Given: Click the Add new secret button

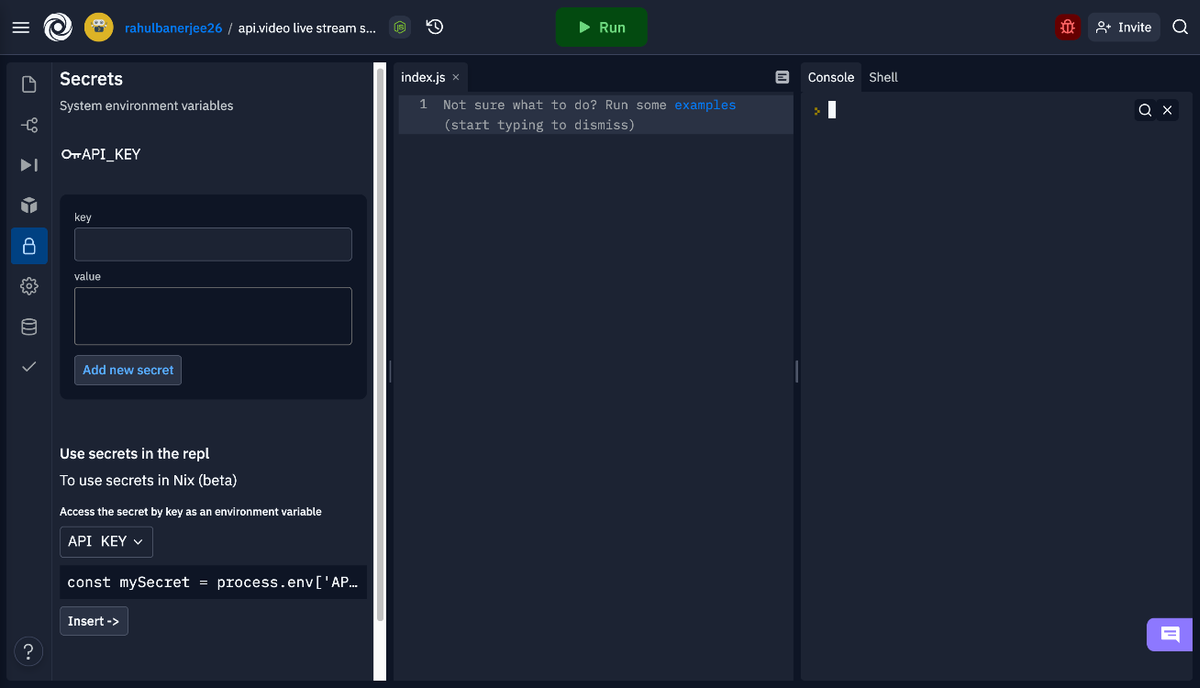Looking at the screenshot, I should pos(127,370).
